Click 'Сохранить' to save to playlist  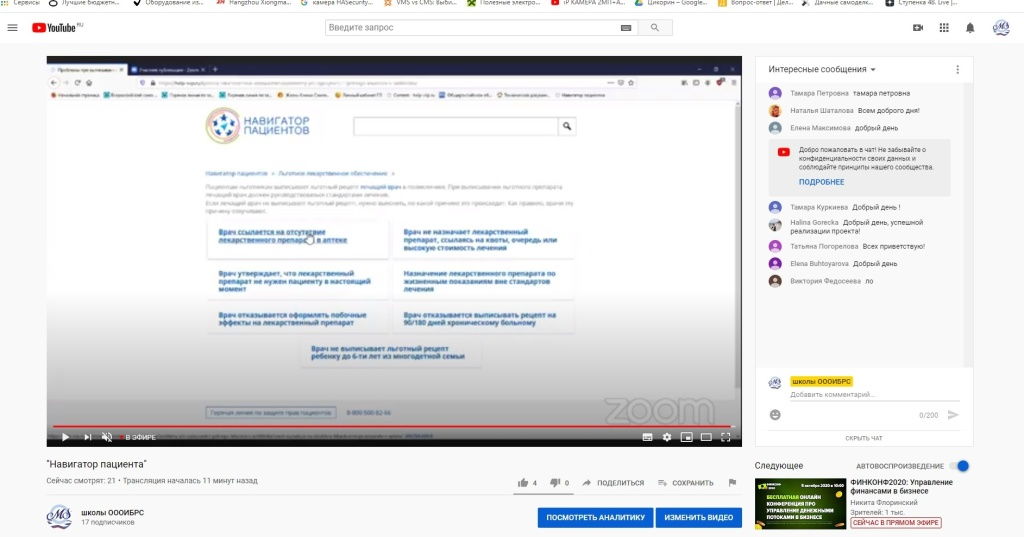point(685,483)
